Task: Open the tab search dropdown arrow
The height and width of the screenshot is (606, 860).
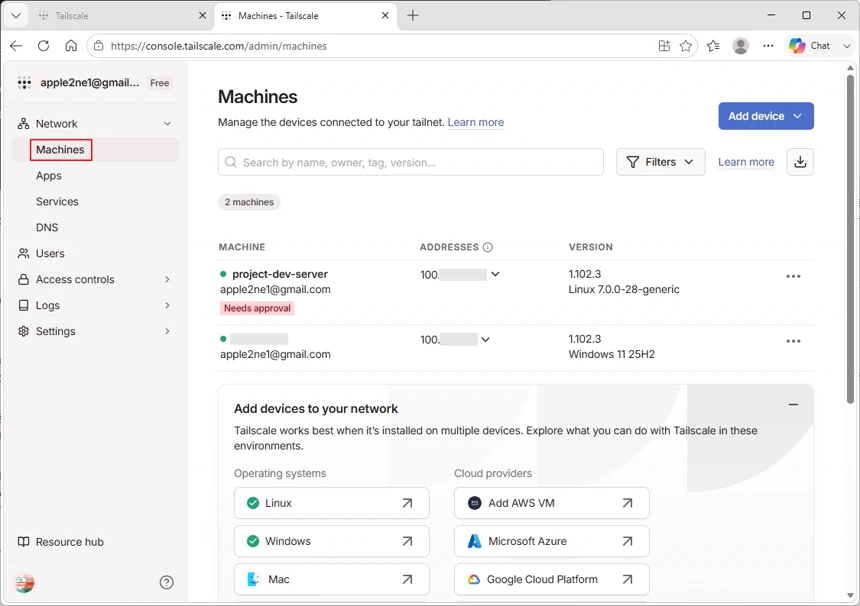Action: [16, 15]
